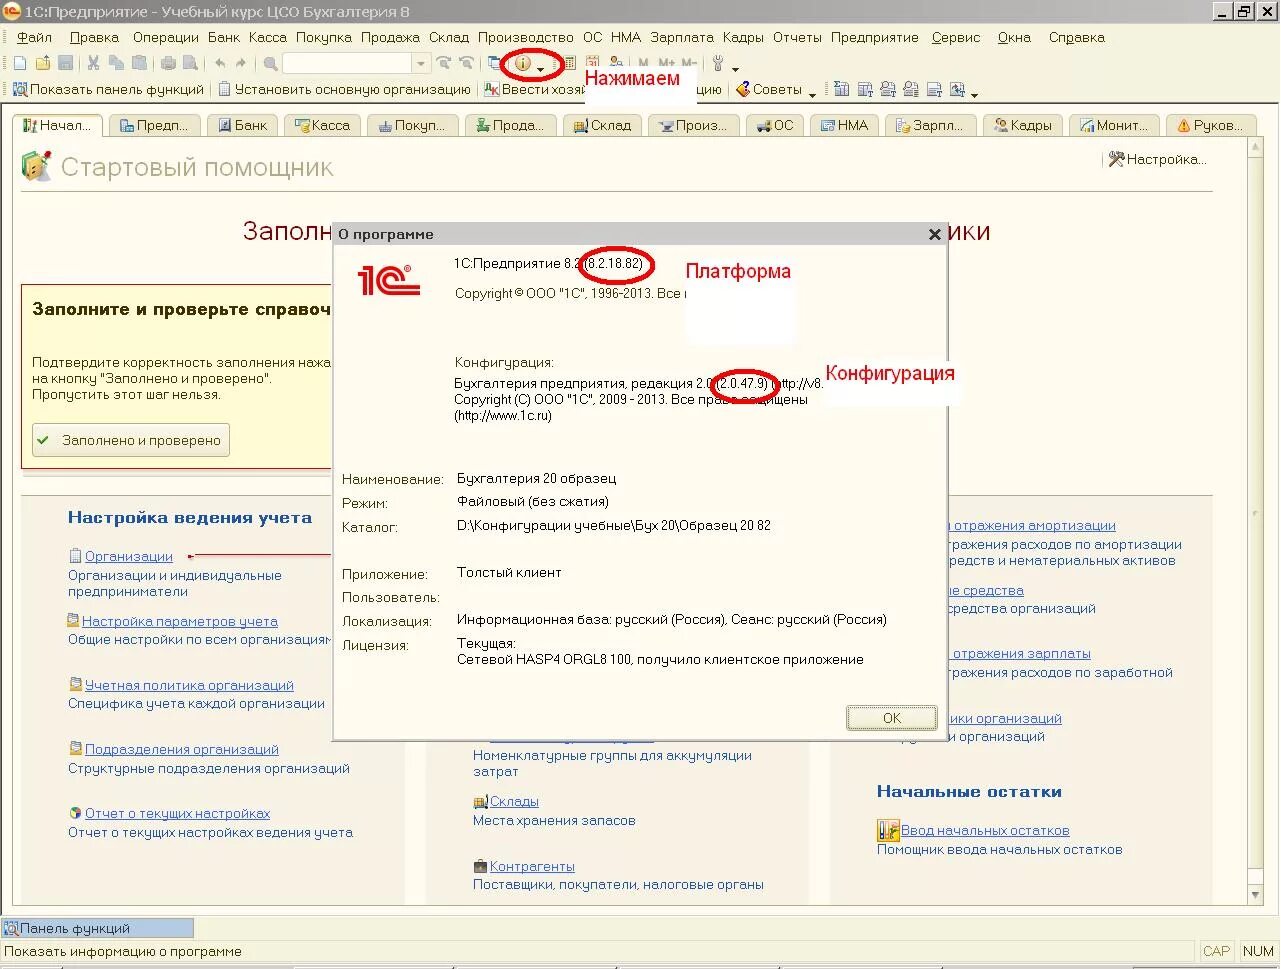Expand the last toolbar group dropdown arrow

(x=974, y=94)
